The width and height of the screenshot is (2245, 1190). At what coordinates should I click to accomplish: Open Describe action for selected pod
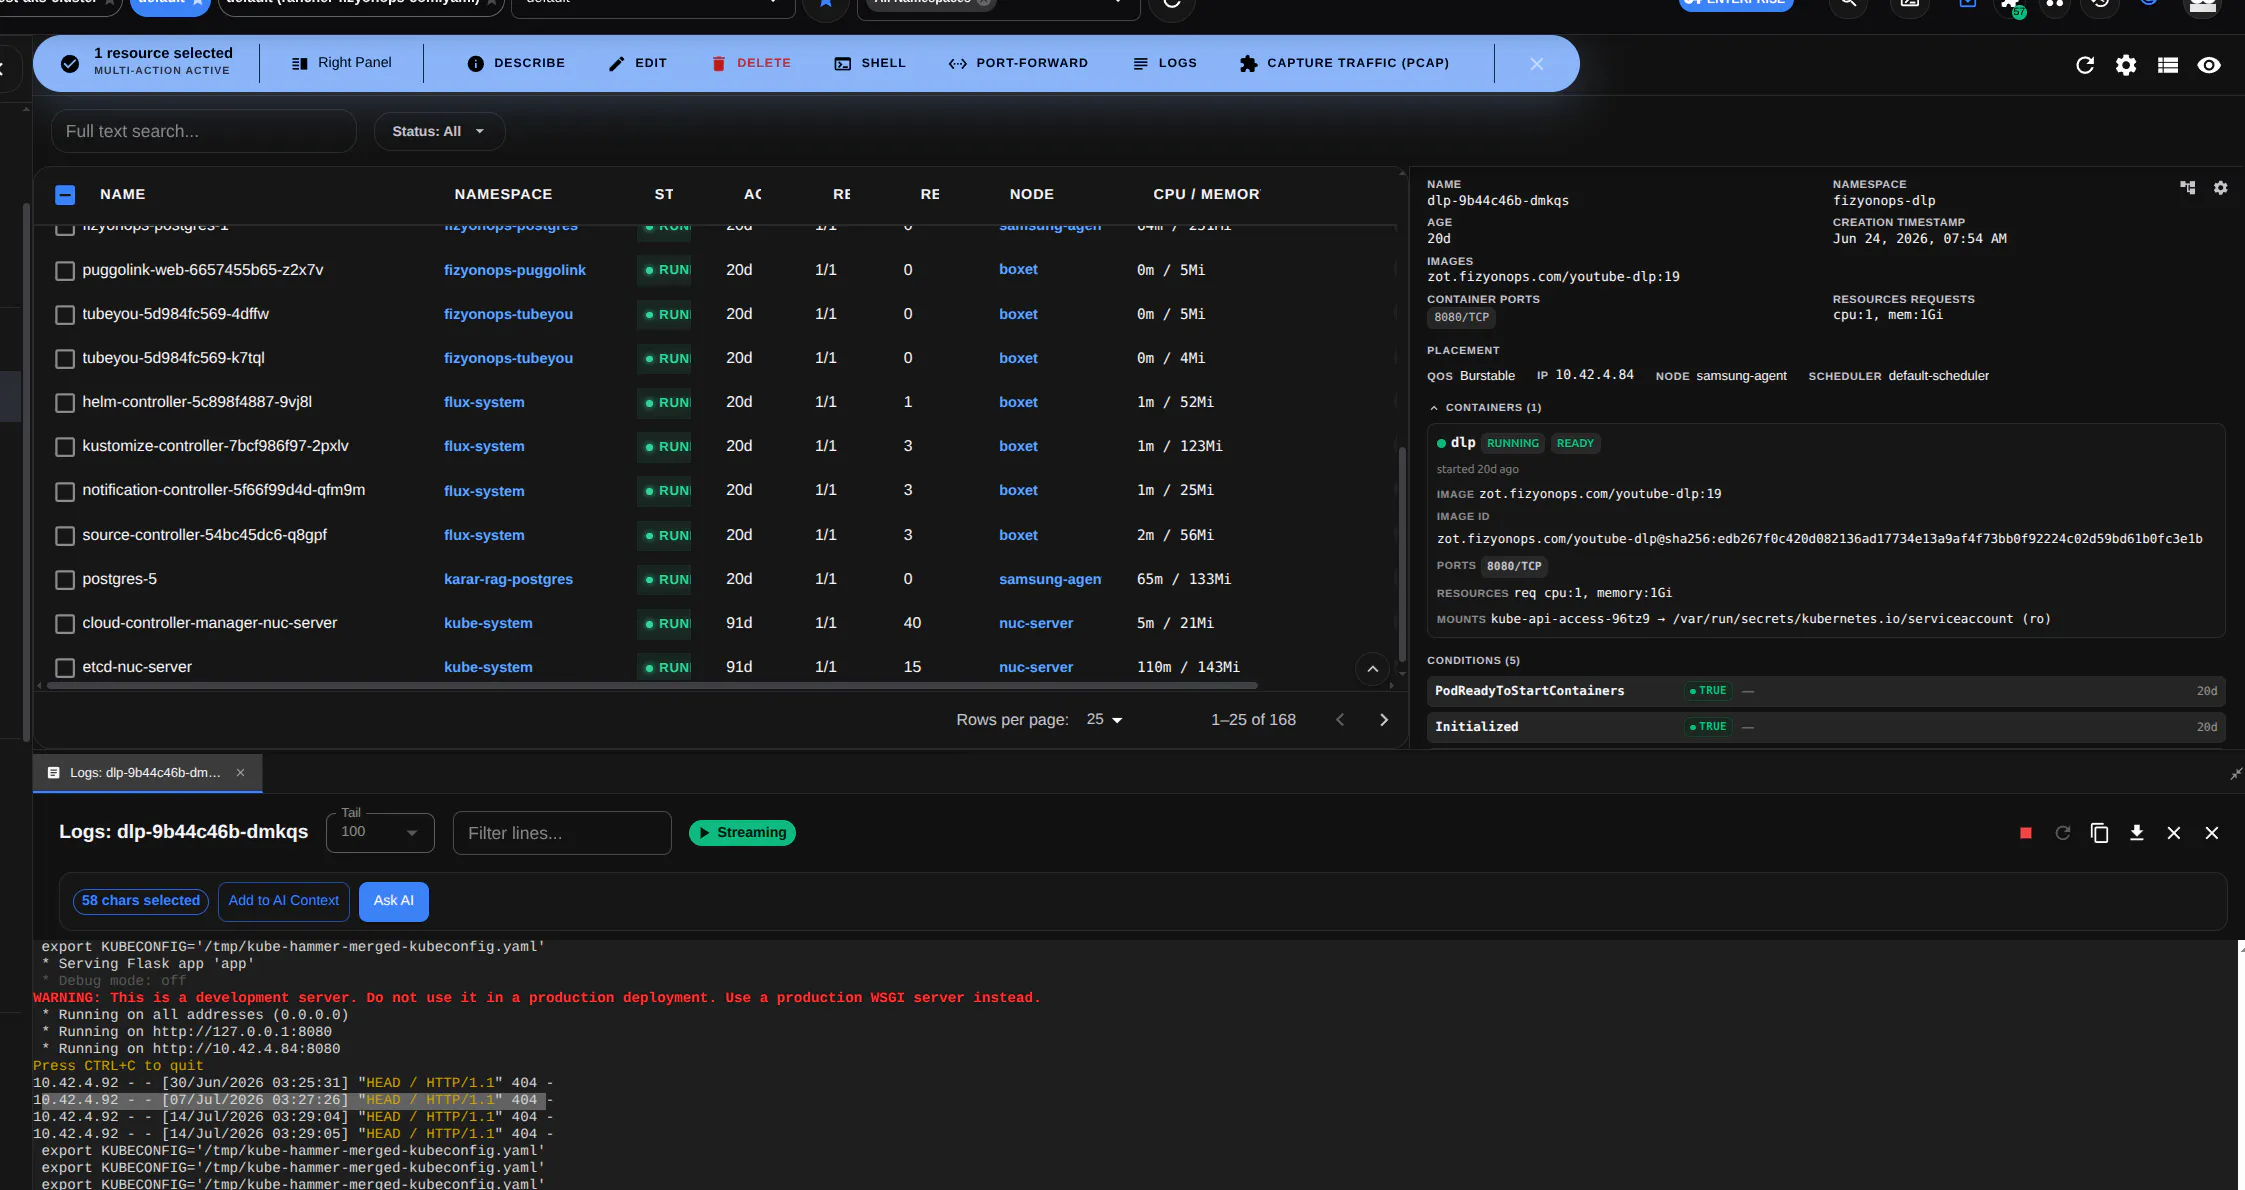pyautogui.click(x=516, y=63)
